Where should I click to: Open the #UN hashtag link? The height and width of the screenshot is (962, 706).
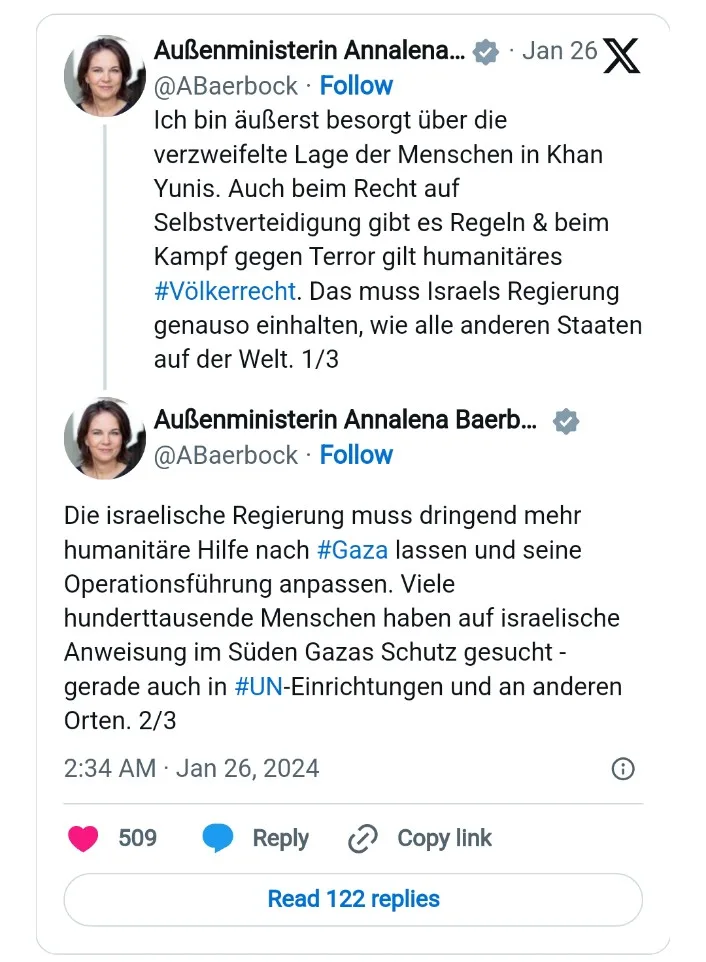[258, 687]
